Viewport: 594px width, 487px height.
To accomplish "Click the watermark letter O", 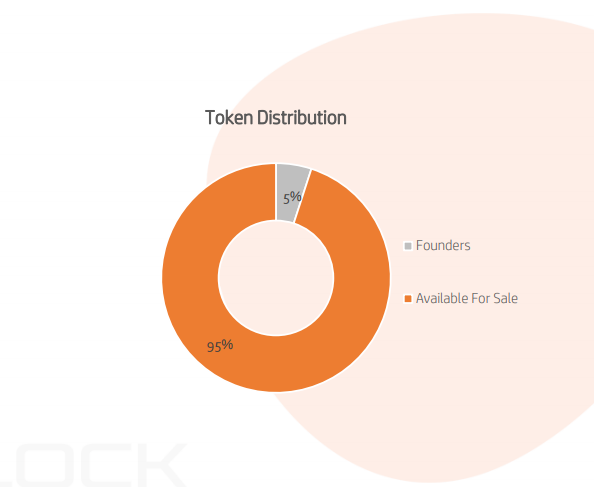I will 45,466.
